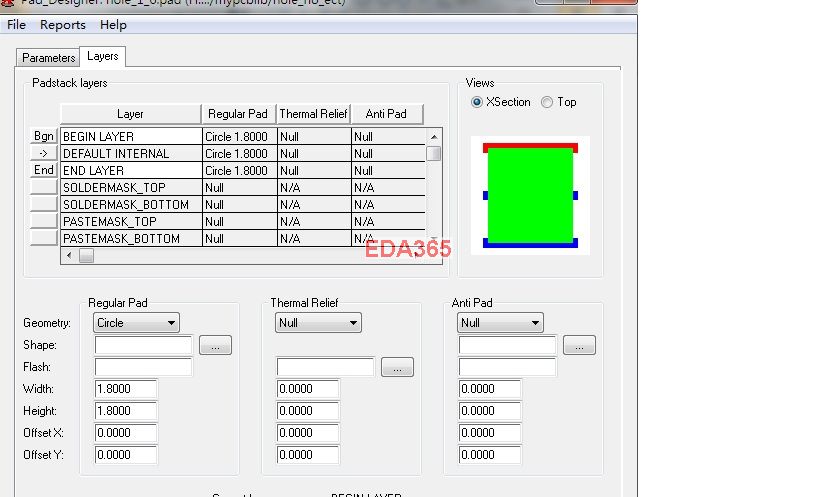Open the Thermal Relief geometry dropdown
The width and height of the screenshot is (819, 497).
pos(318,323)
